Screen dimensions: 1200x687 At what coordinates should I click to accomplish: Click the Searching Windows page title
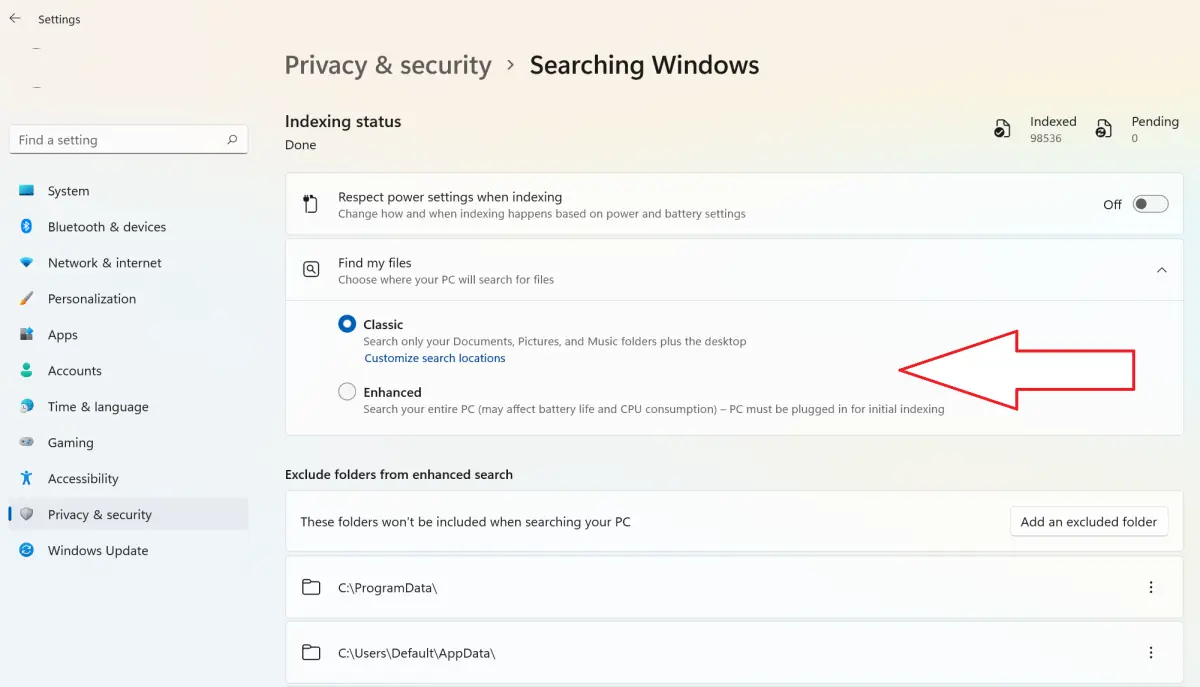[x=645, y=66]
